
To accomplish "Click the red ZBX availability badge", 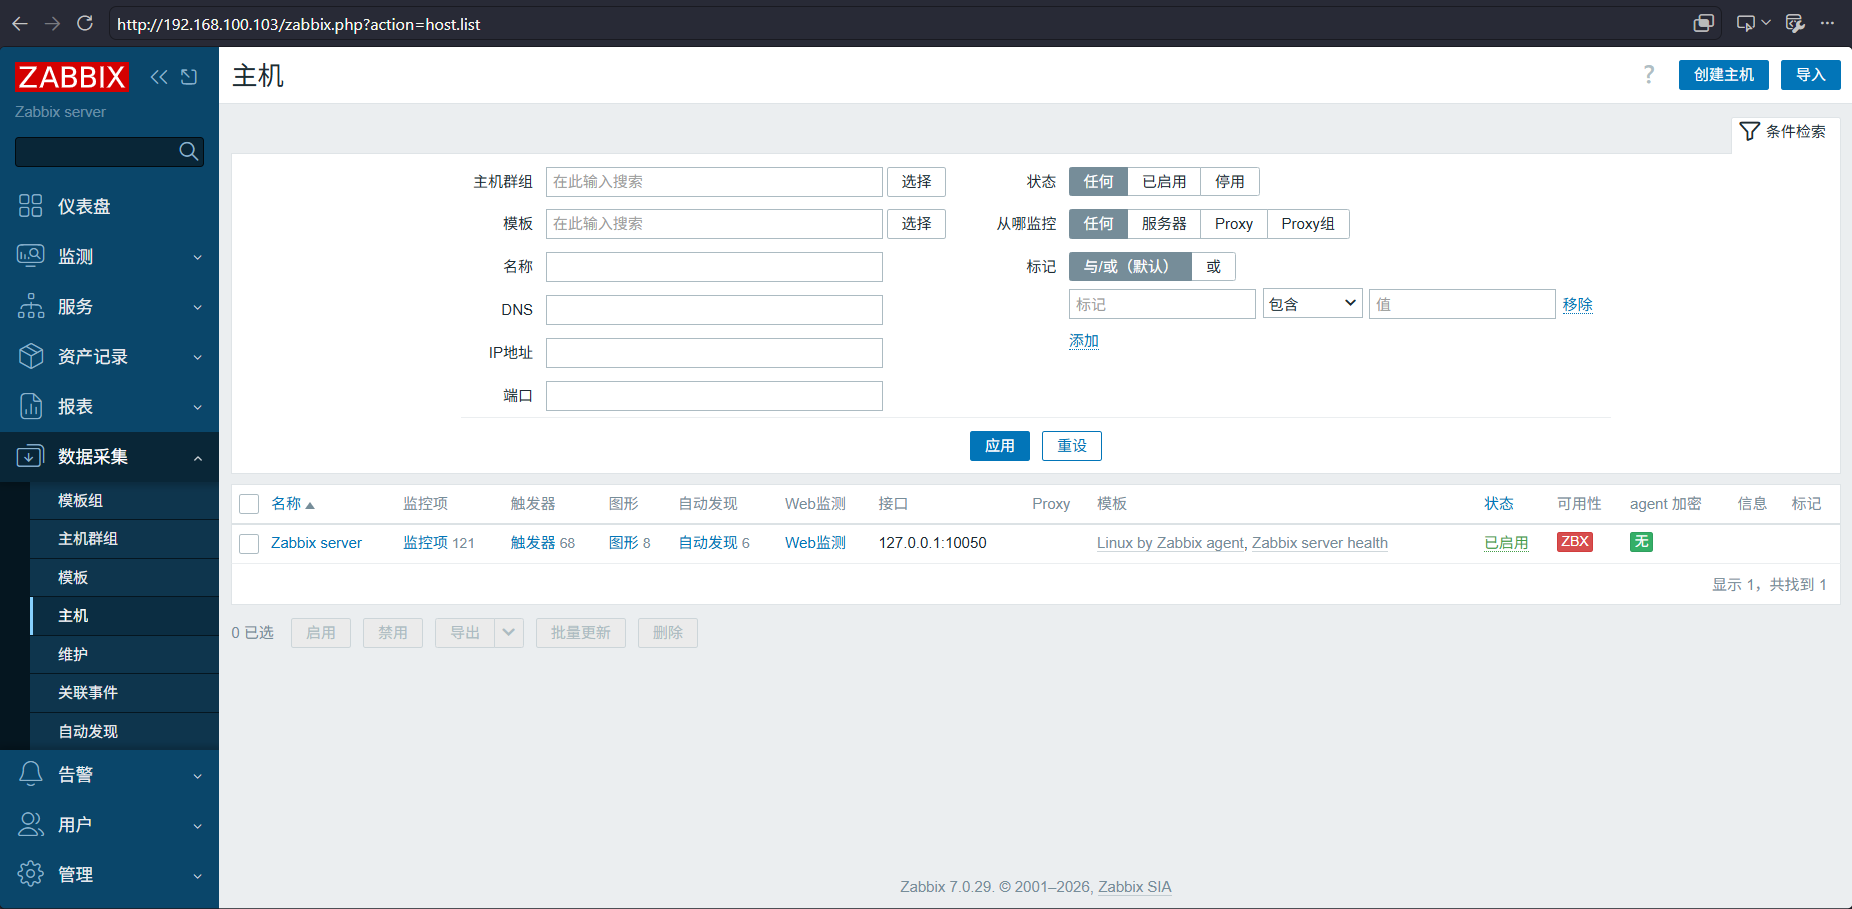I will (x=1575, y=542).
